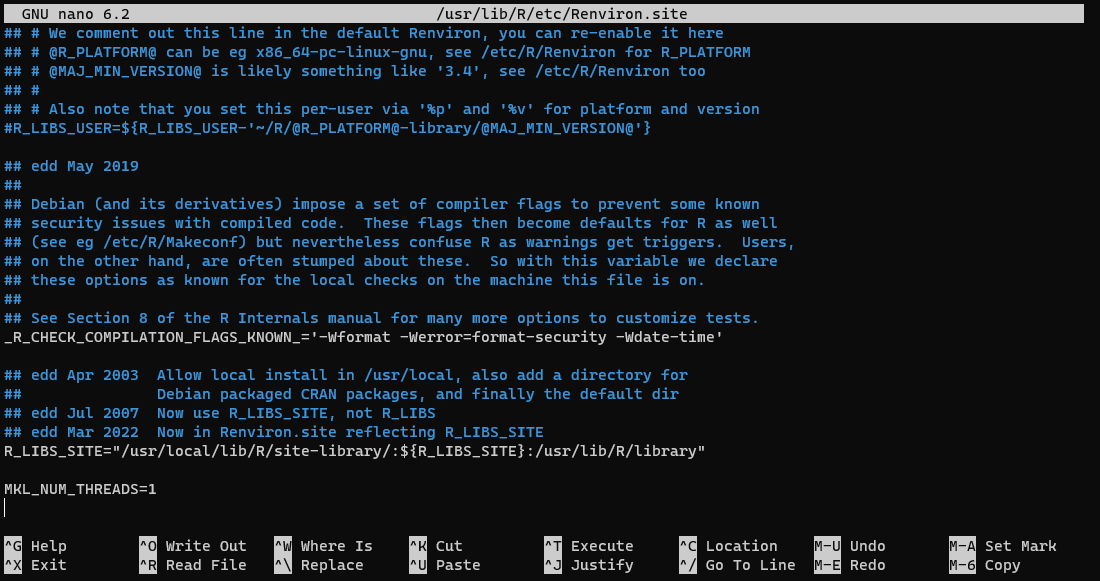Screen dimensions: 1100x581
Task: Click the Renviron.site file path in title bar
Action: [562, 14]
